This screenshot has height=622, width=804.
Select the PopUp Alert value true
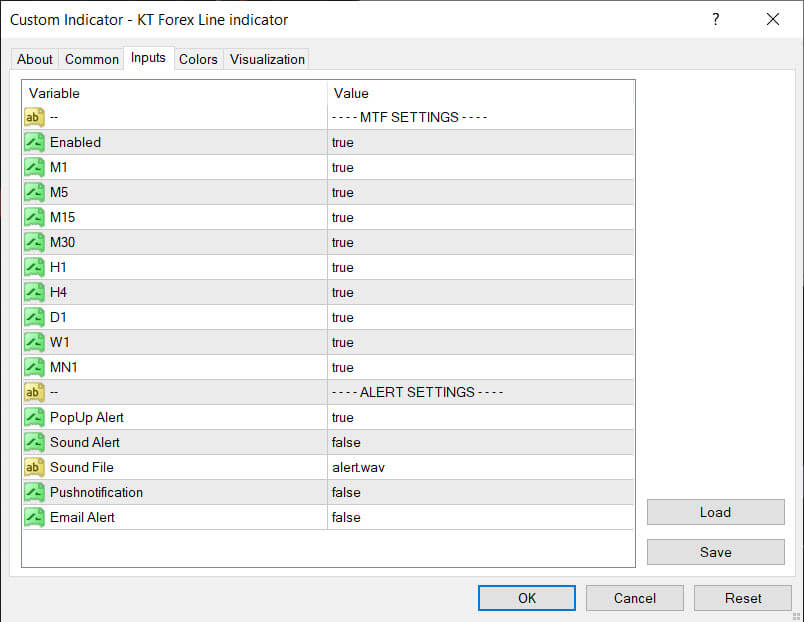pyautogui.click(x=343, y=417)
